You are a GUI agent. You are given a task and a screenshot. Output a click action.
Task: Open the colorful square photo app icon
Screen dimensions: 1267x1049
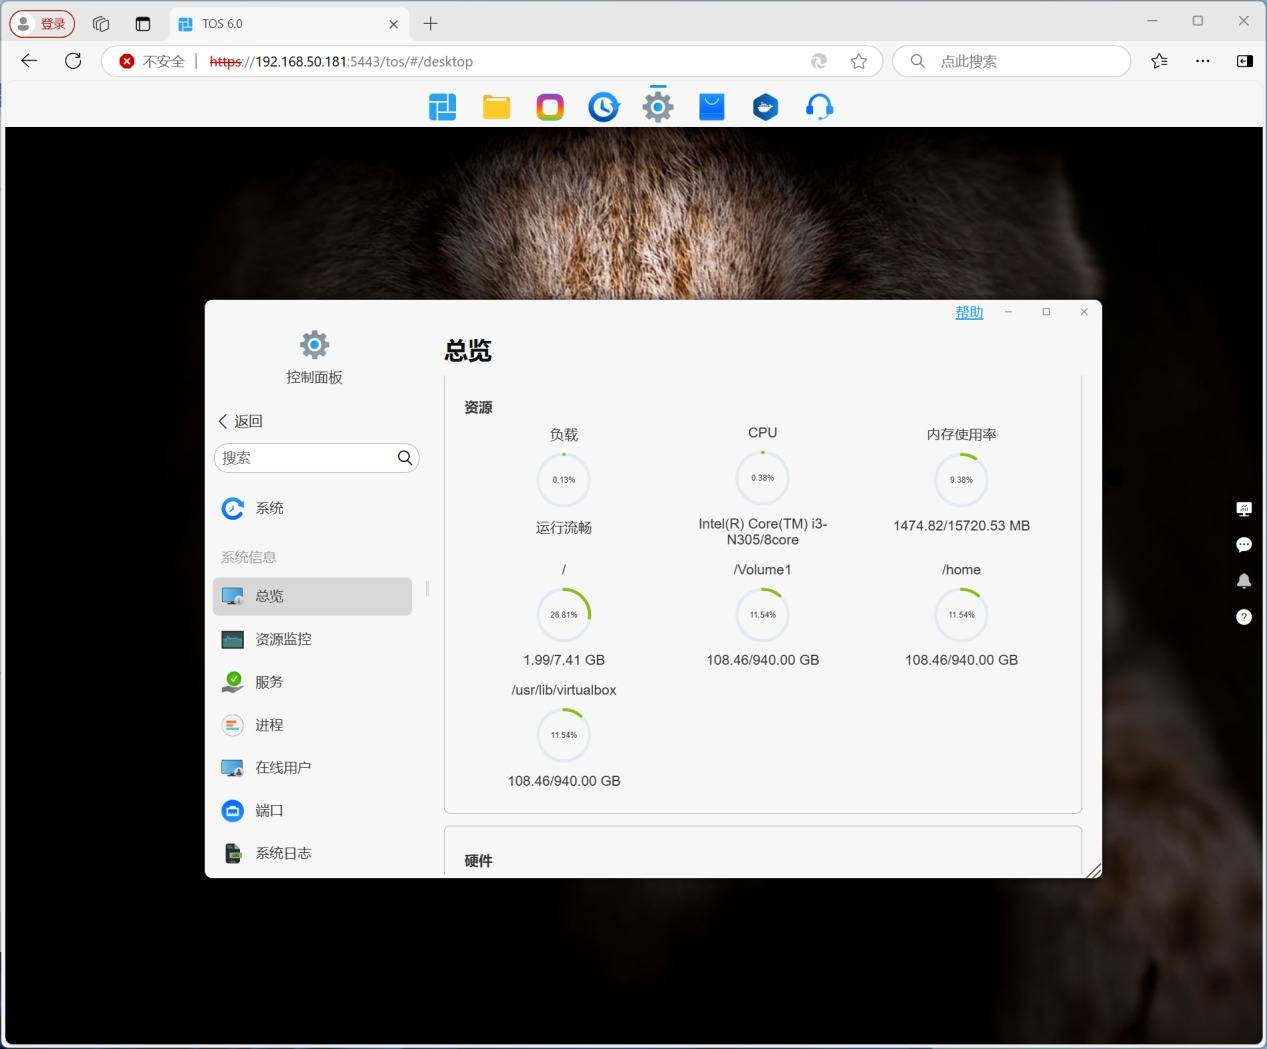[x=550, y=107]
